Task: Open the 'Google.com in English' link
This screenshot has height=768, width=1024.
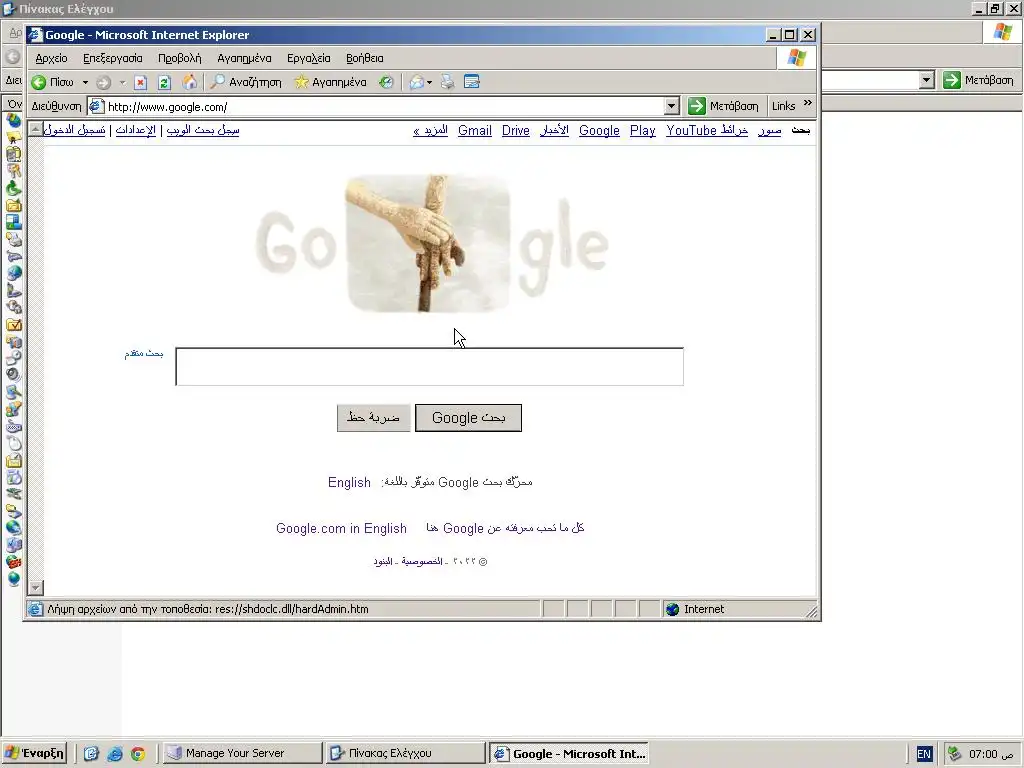Action: click(342, 528)
